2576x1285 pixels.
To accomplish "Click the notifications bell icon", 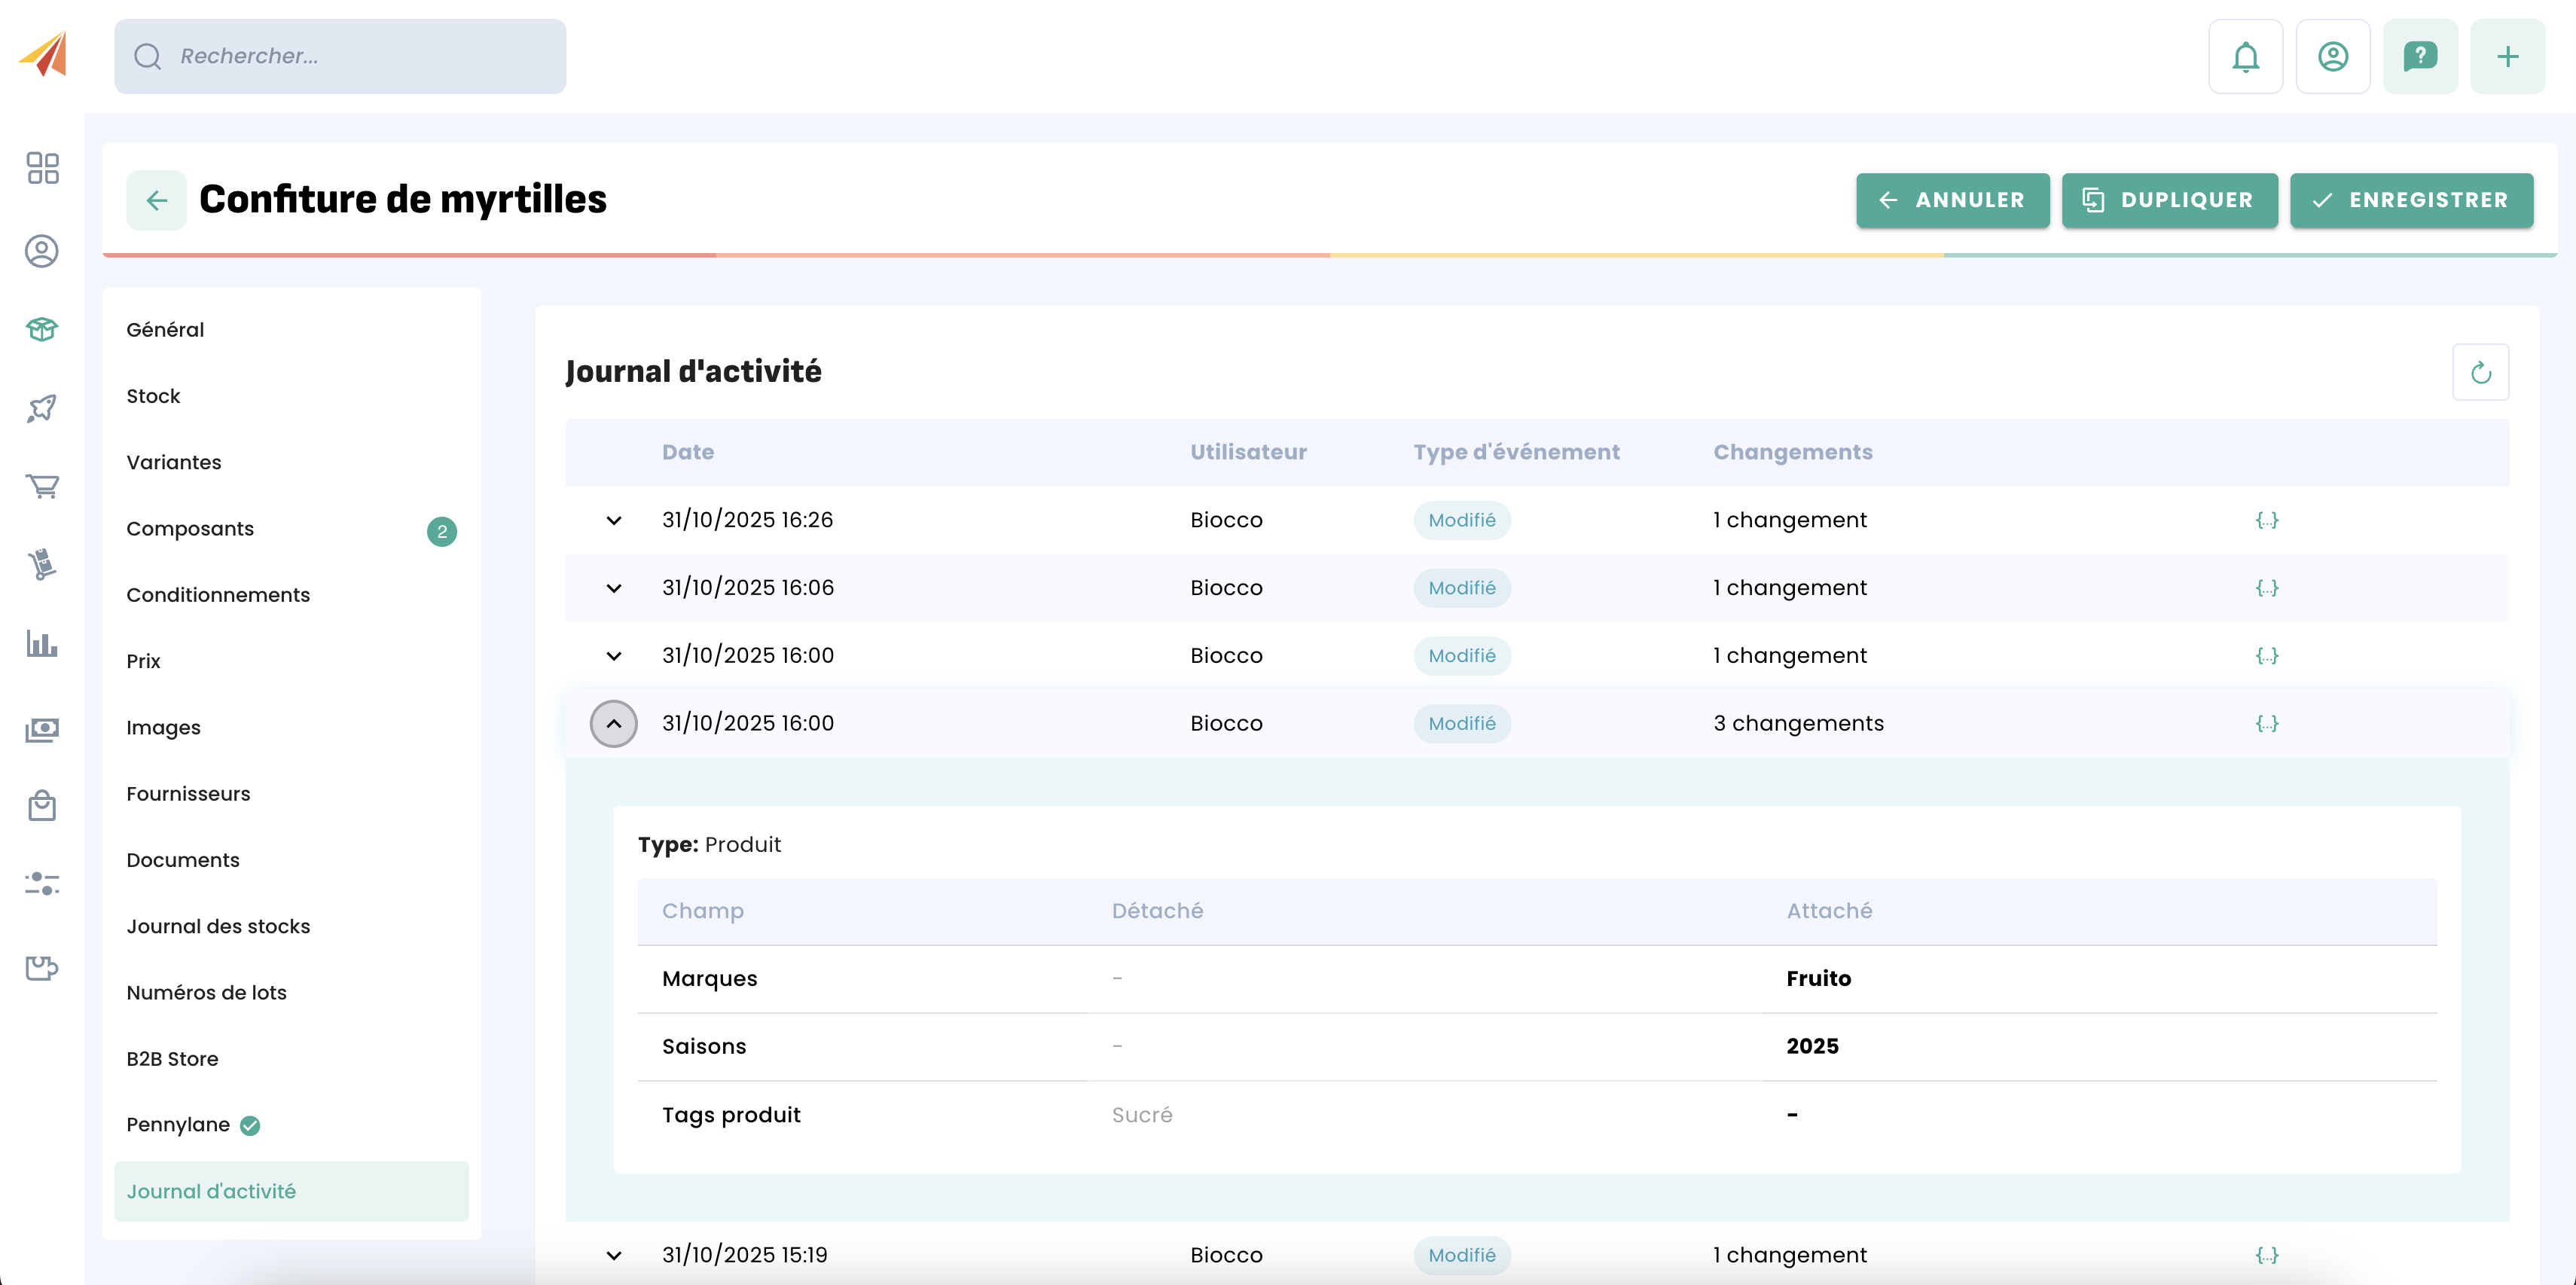I will coord(2245,57).
